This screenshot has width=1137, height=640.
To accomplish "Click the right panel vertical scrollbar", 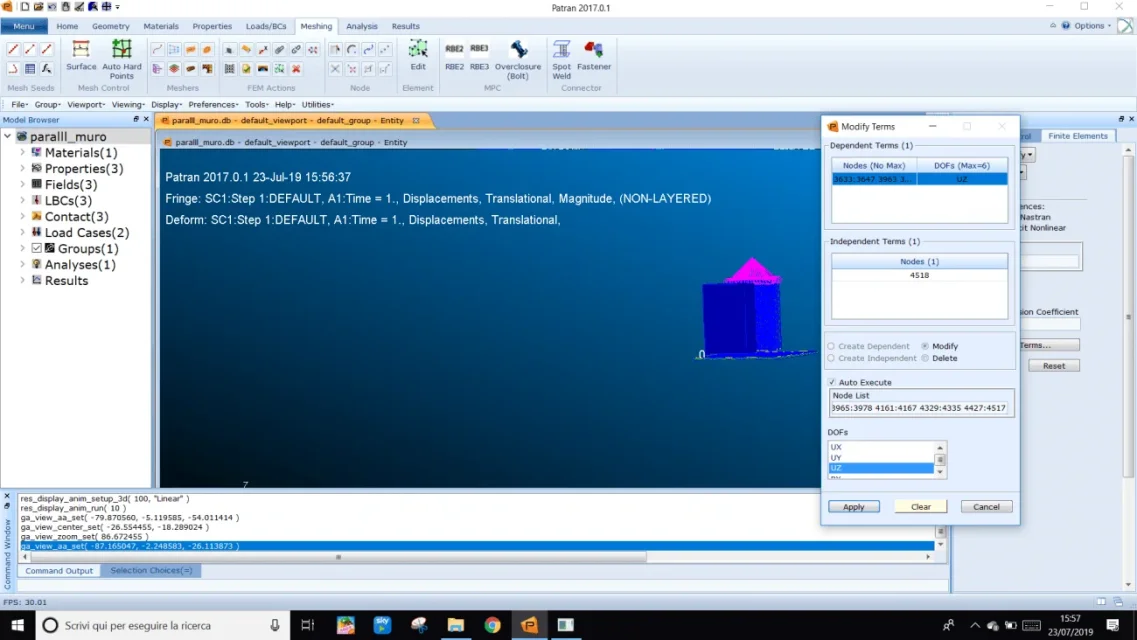I will 1128,317.
